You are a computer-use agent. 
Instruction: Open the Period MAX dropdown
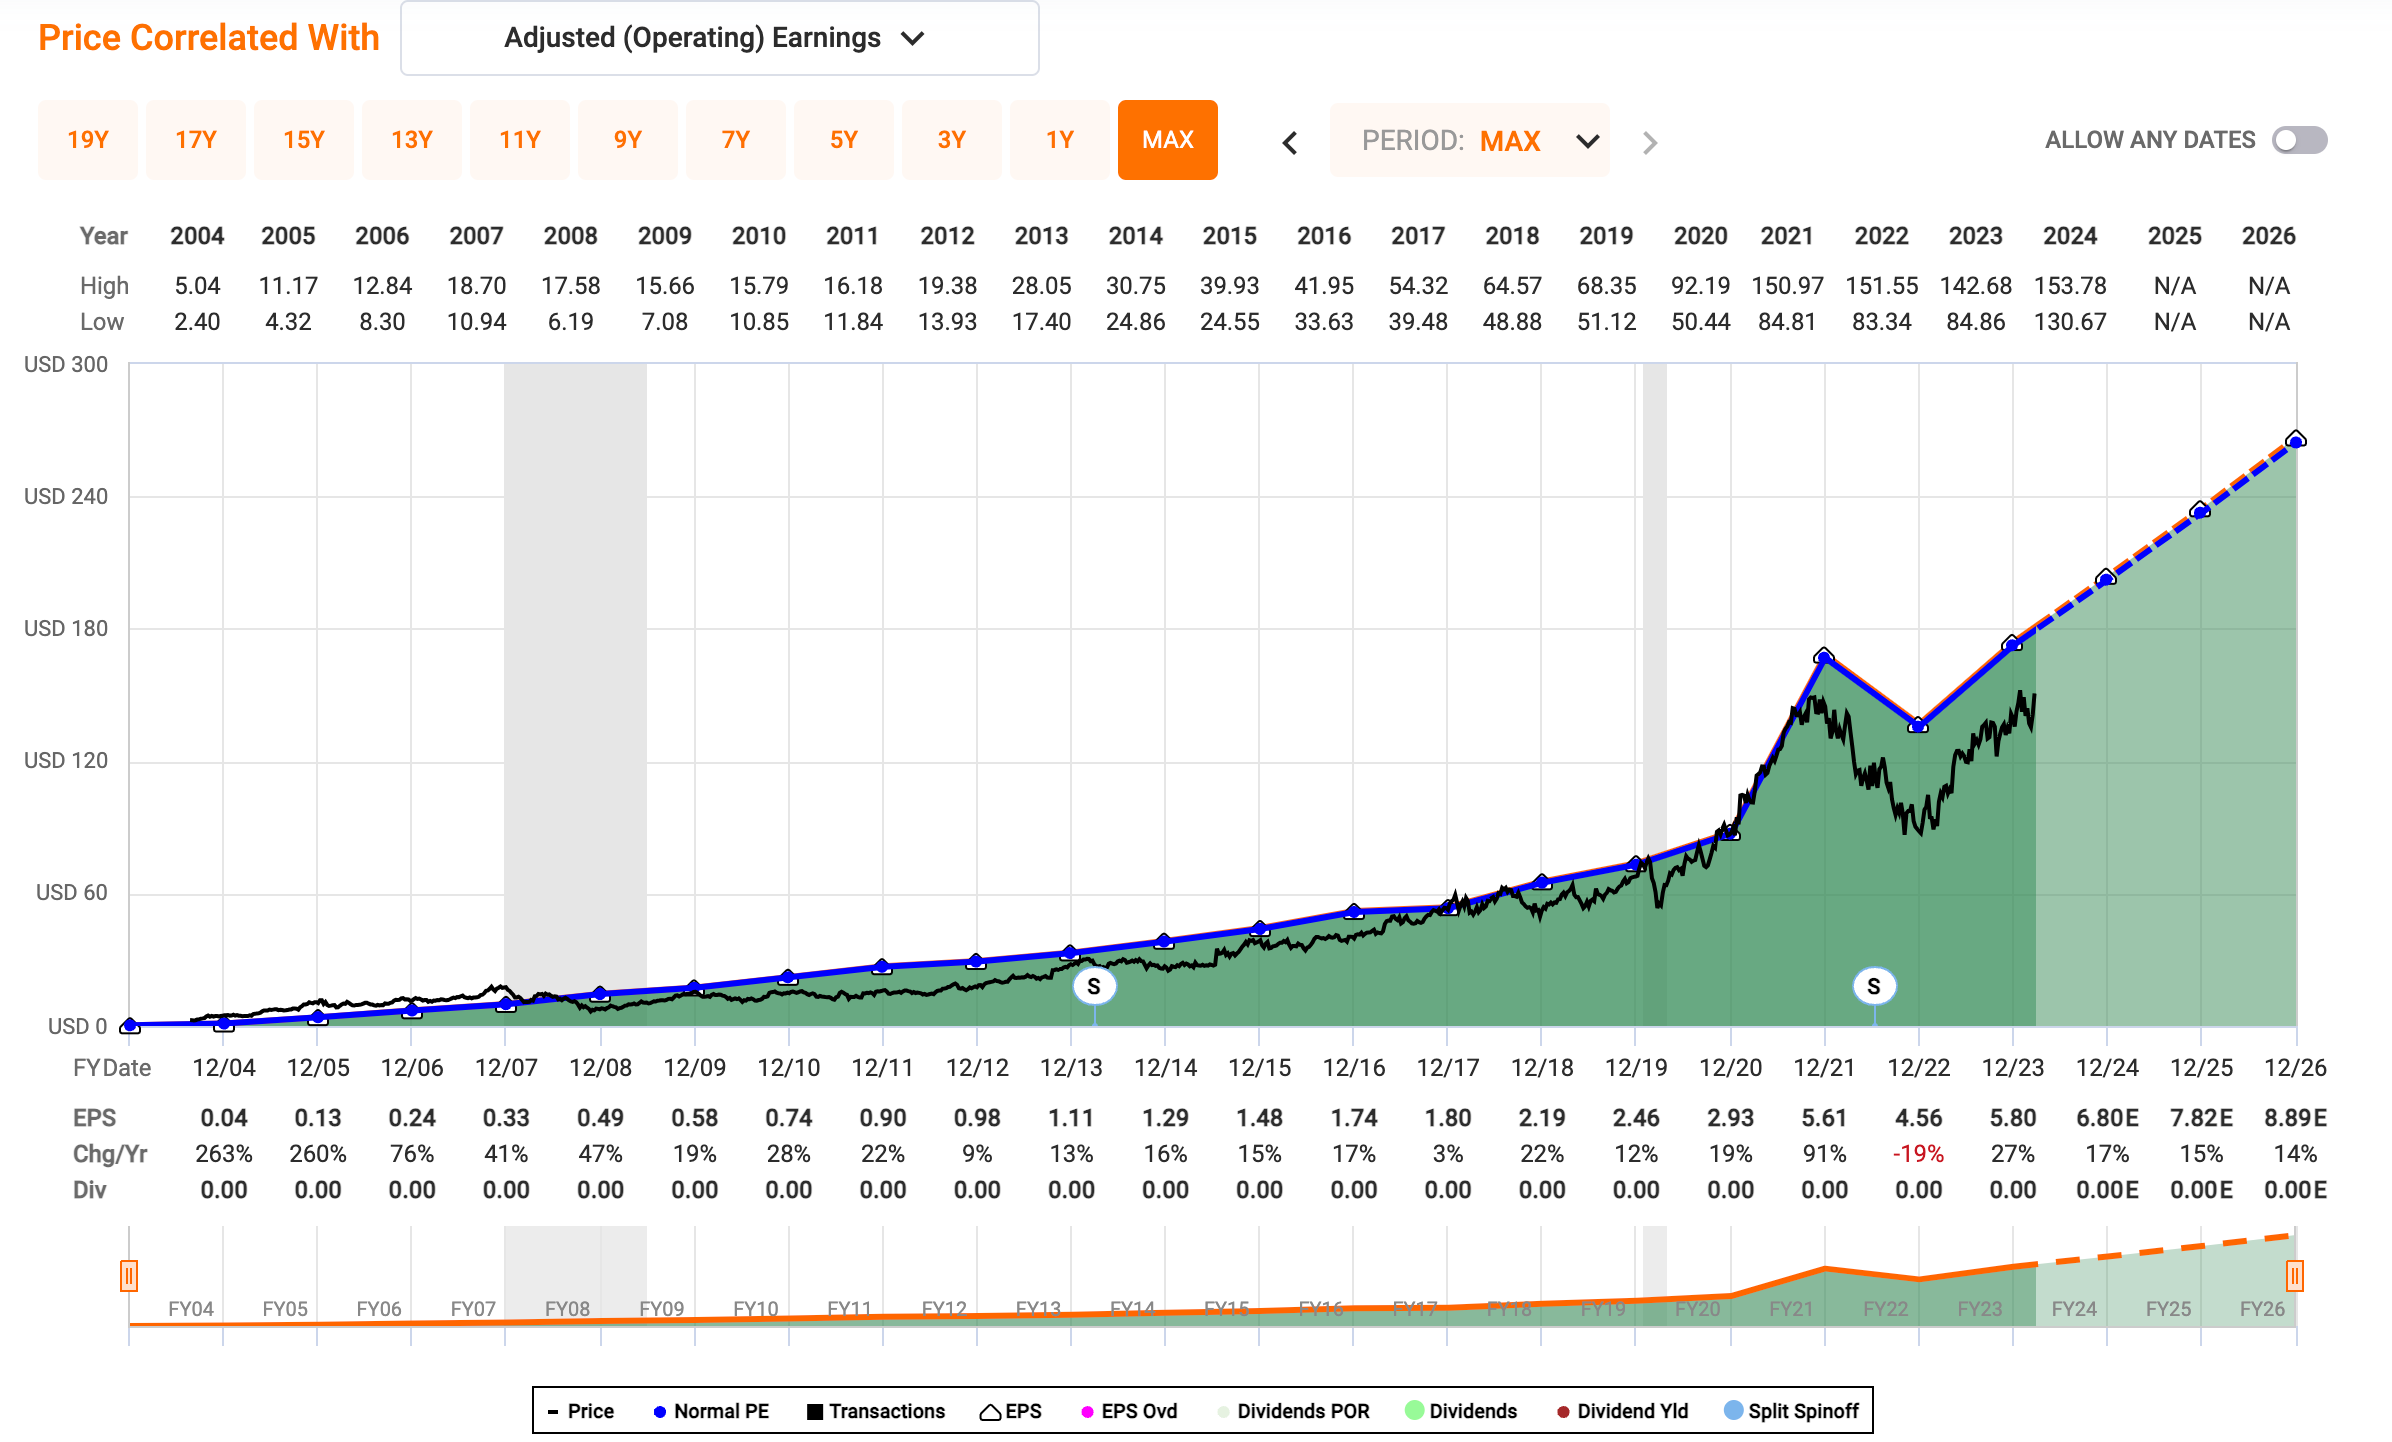1469,141
